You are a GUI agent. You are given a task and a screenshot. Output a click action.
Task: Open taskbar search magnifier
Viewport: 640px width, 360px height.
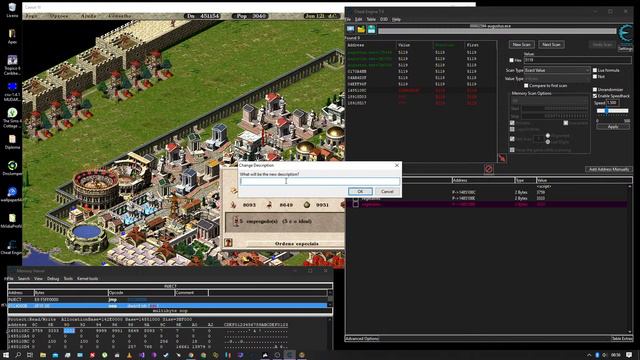(x=18, y=355)
